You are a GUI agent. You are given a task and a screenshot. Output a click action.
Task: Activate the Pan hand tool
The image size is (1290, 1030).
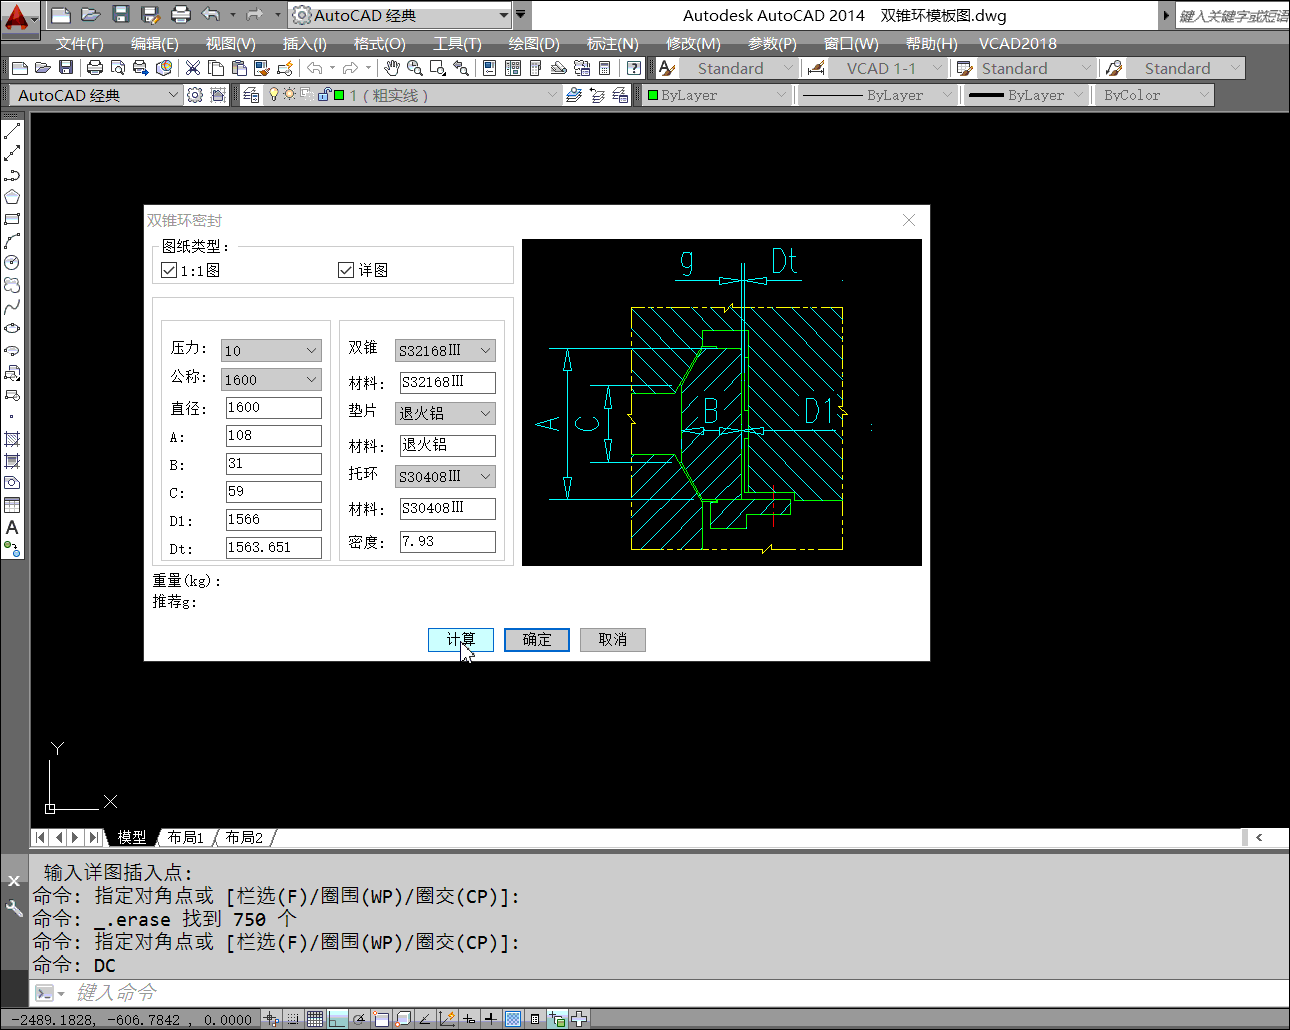[392, 68]
